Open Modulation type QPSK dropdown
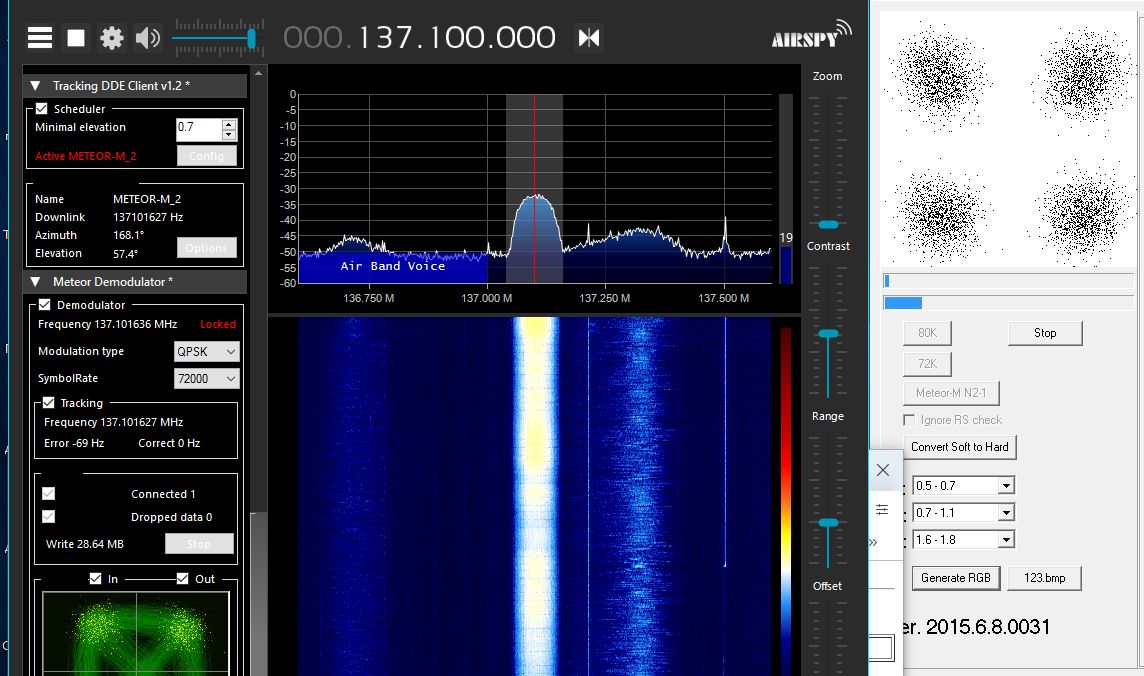1144x676 pixels. 206,351
